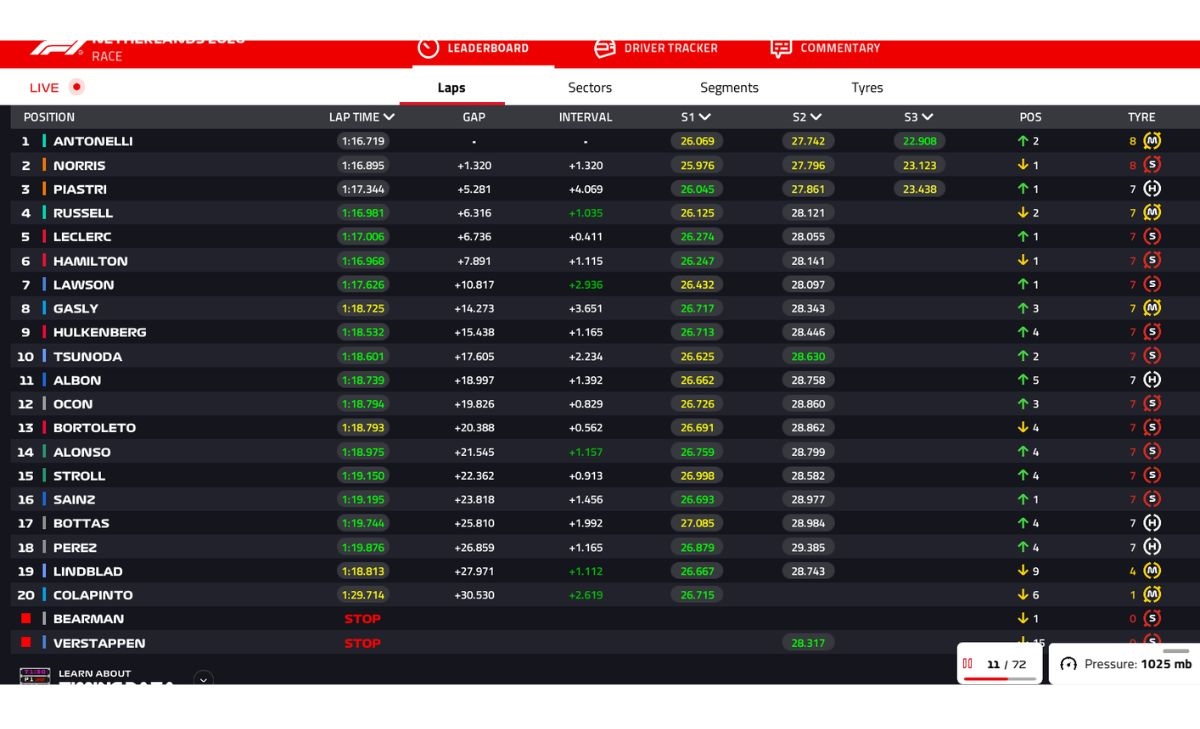Screen dimensions: 1200x729
Task: Click Bearman's soft tyre icon
Action: pos(1152,618)
